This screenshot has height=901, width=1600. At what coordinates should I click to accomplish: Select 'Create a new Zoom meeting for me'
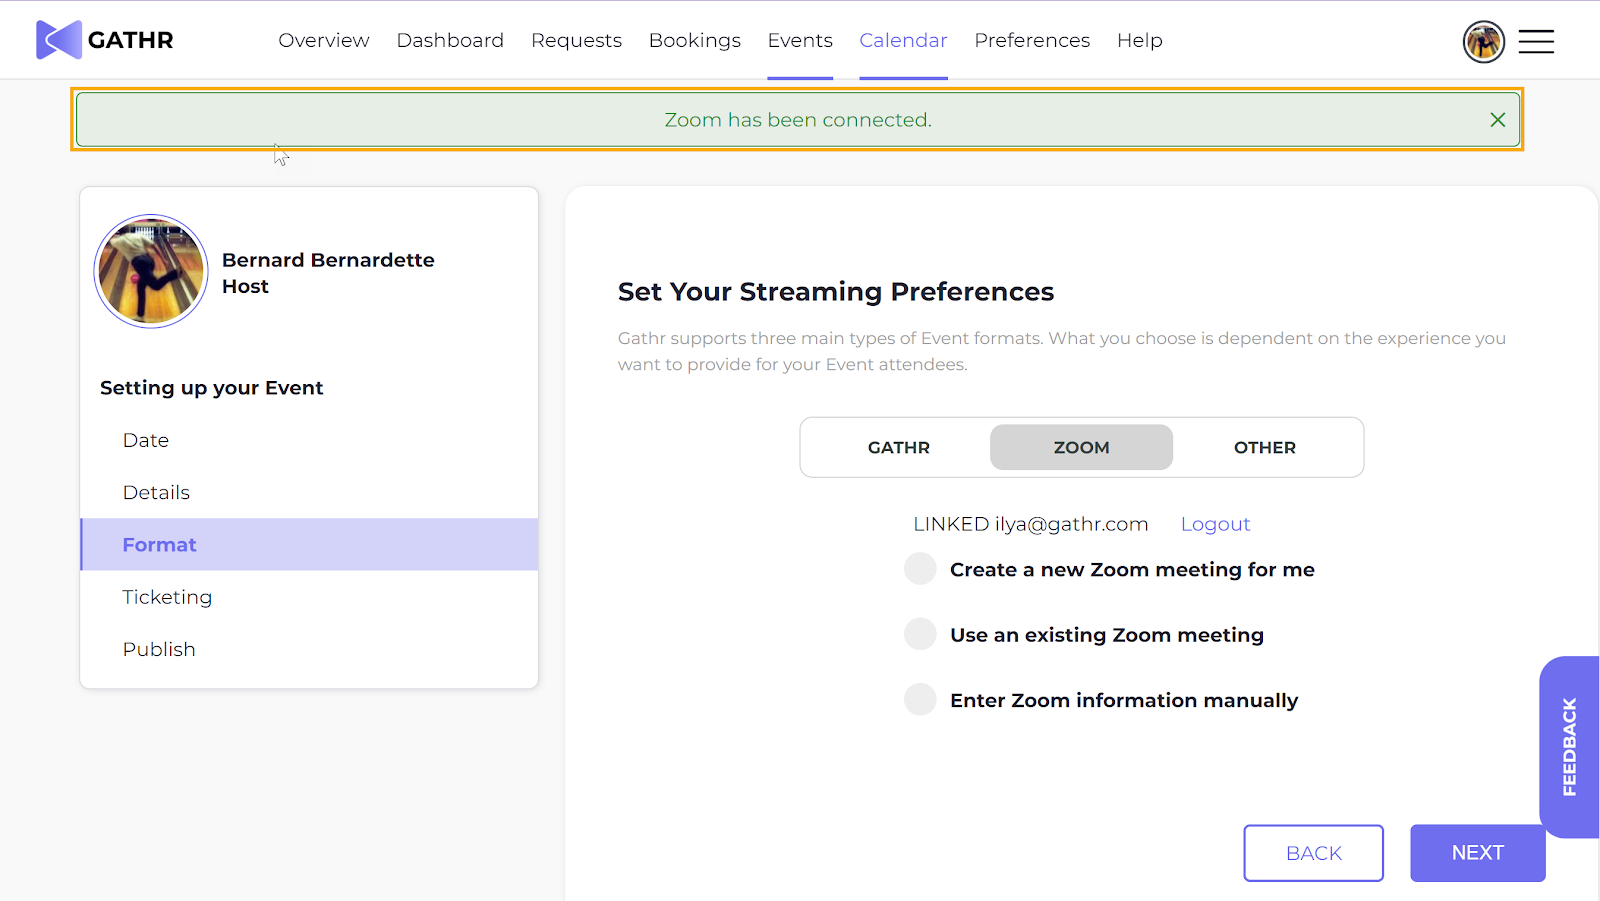920,569
